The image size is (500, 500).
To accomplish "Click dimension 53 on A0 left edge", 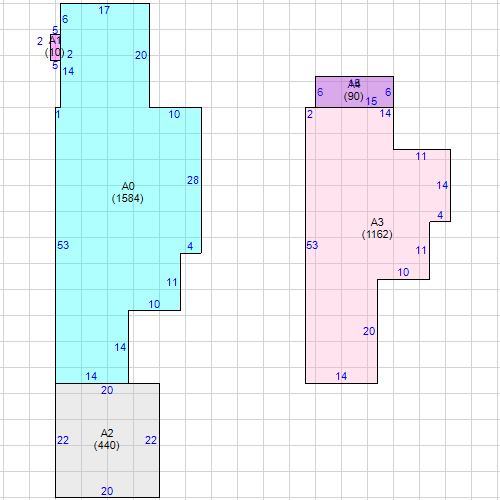I will point(63,245).
